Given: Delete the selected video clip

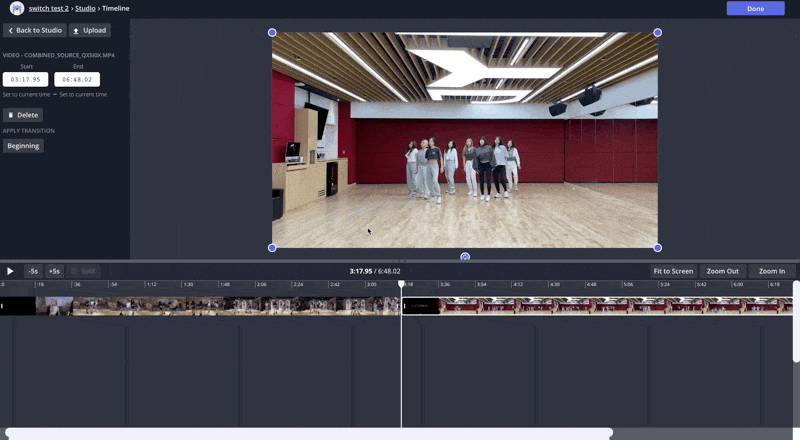Looking at the screenshot, I should pos(23,115).
